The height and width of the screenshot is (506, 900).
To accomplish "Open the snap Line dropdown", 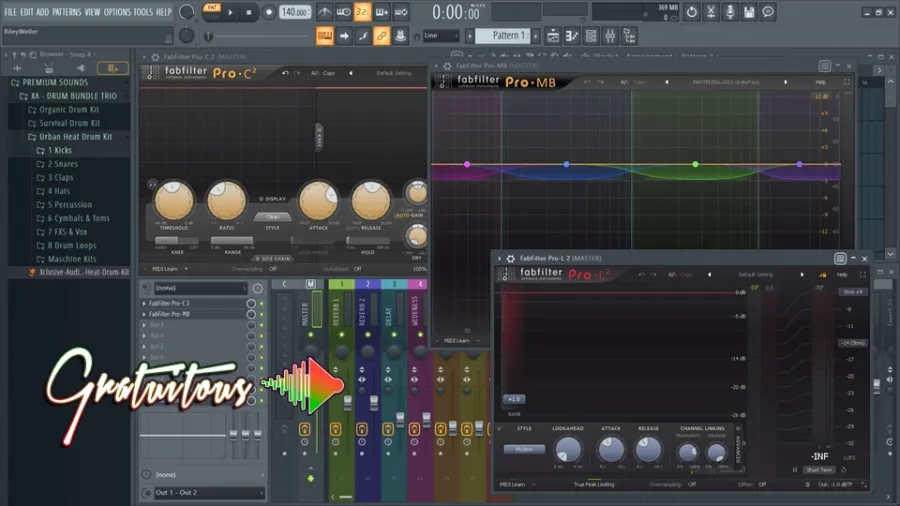I will (440, 36).
